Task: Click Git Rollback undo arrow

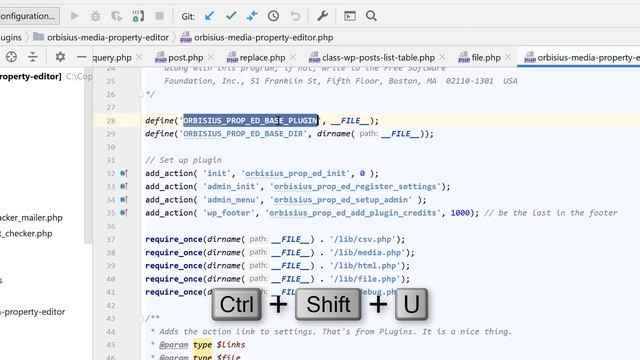Action: [295, 16]
